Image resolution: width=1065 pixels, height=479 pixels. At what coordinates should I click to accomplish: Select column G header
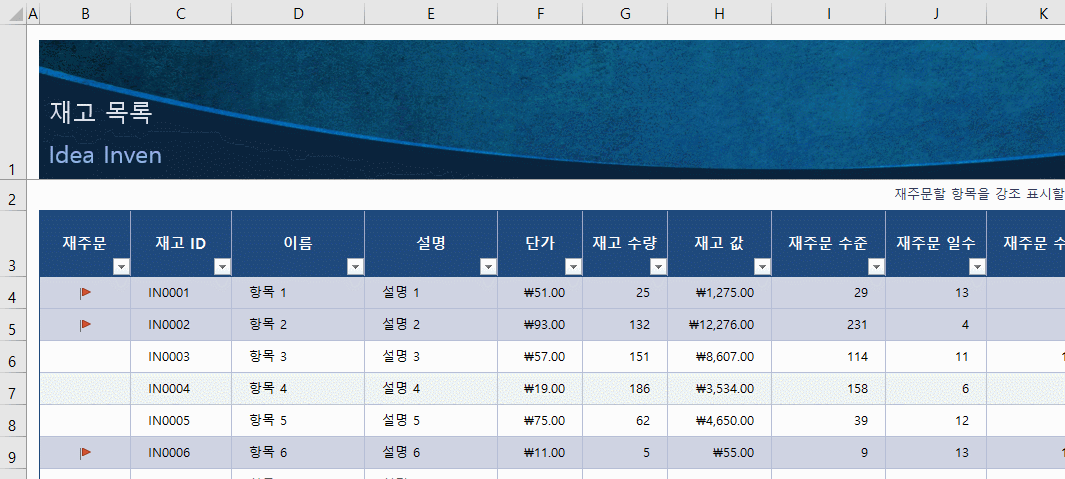pyautogui.click(x=625, y=13)
